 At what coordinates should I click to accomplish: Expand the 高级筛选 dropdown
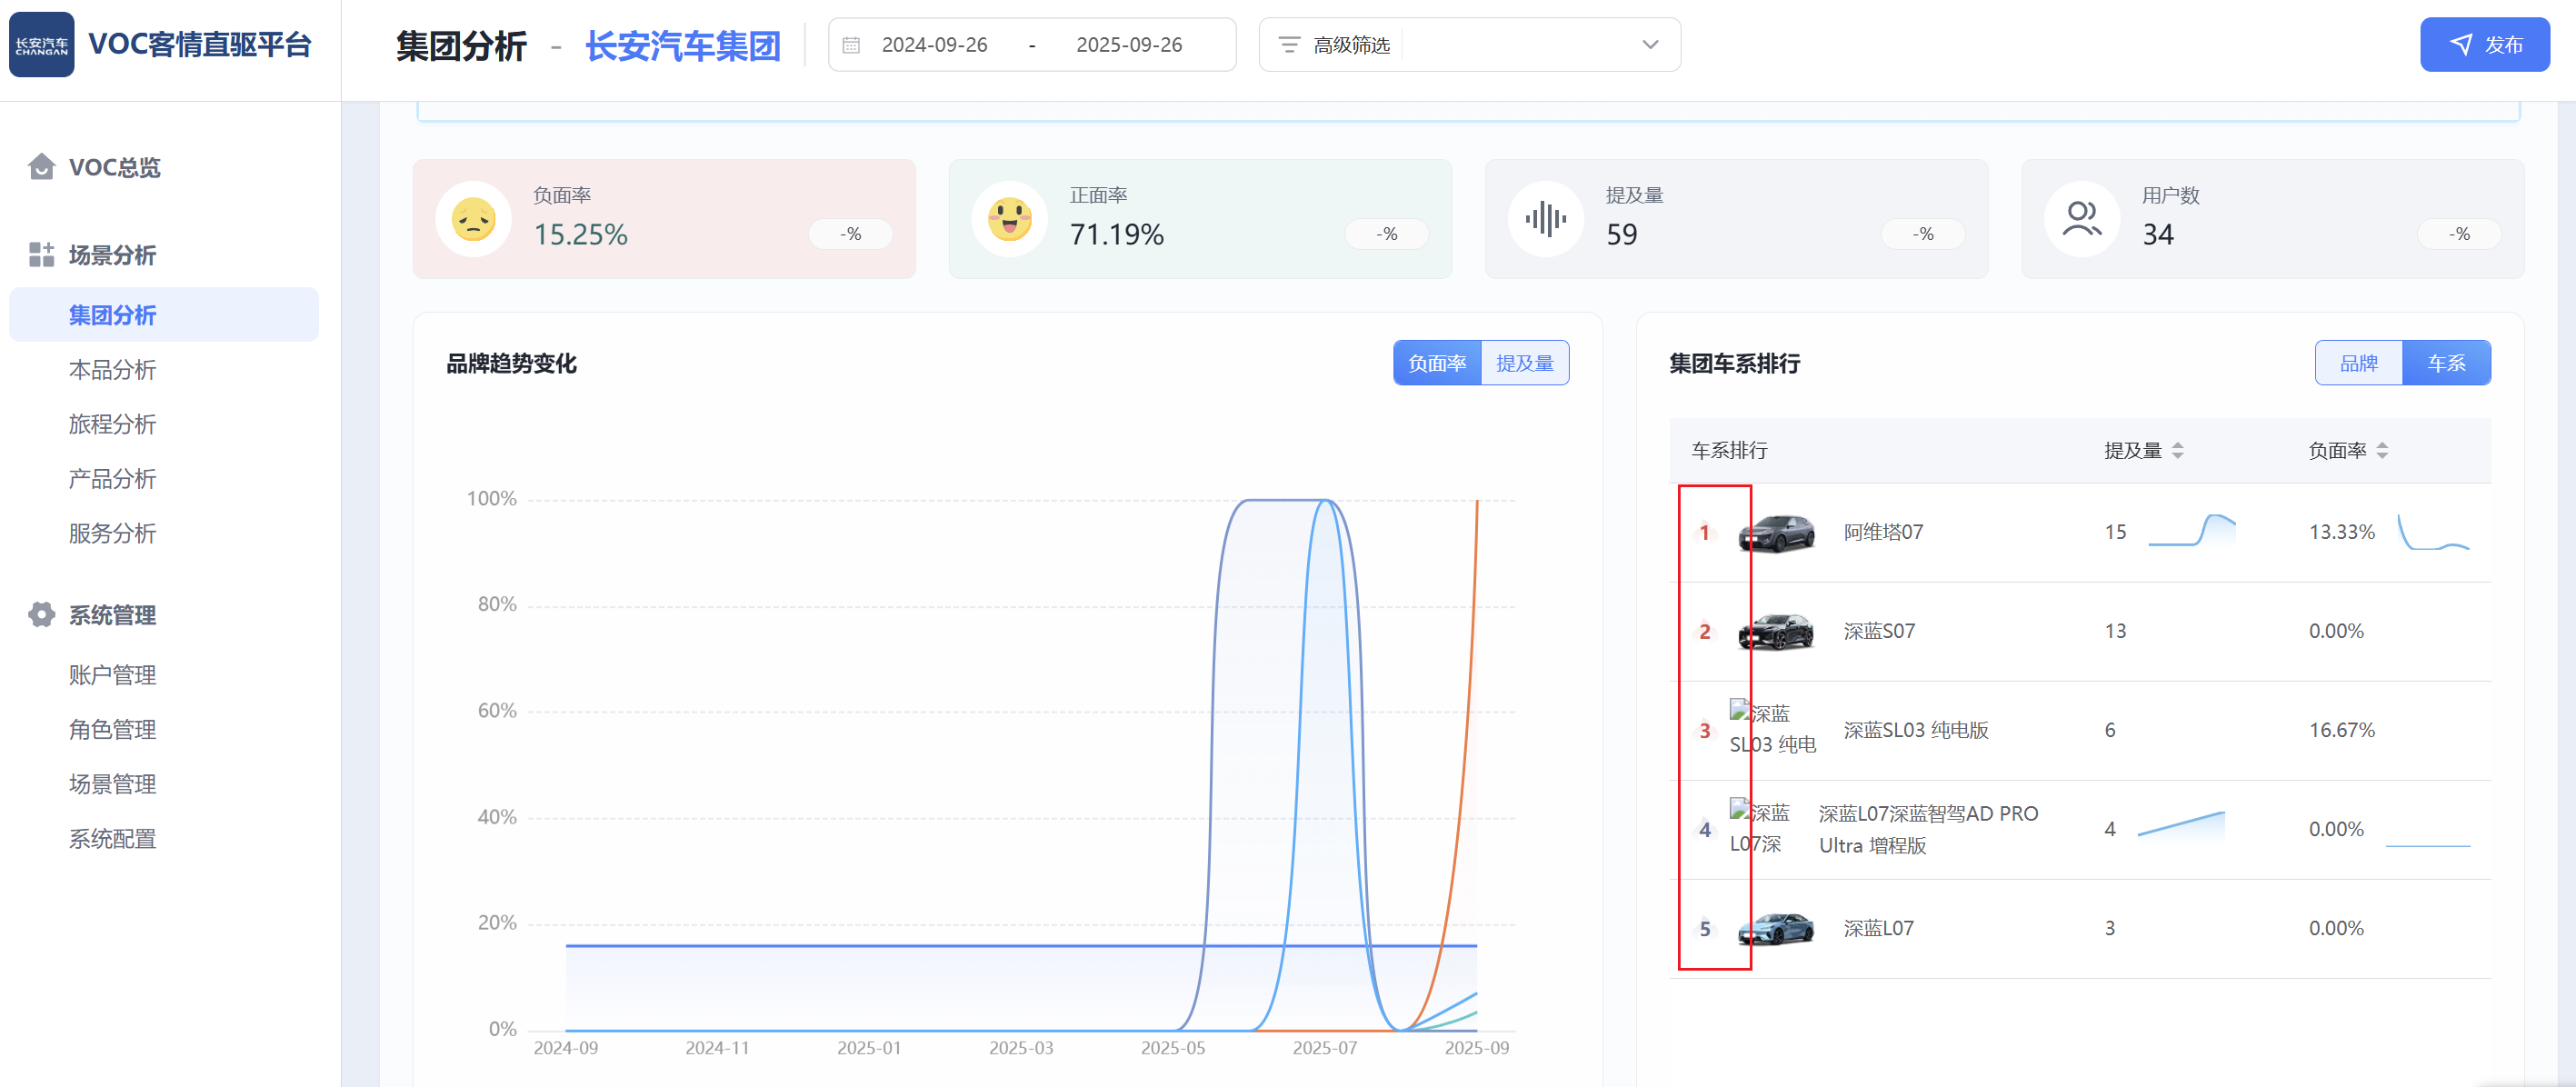click(1649, 45)
